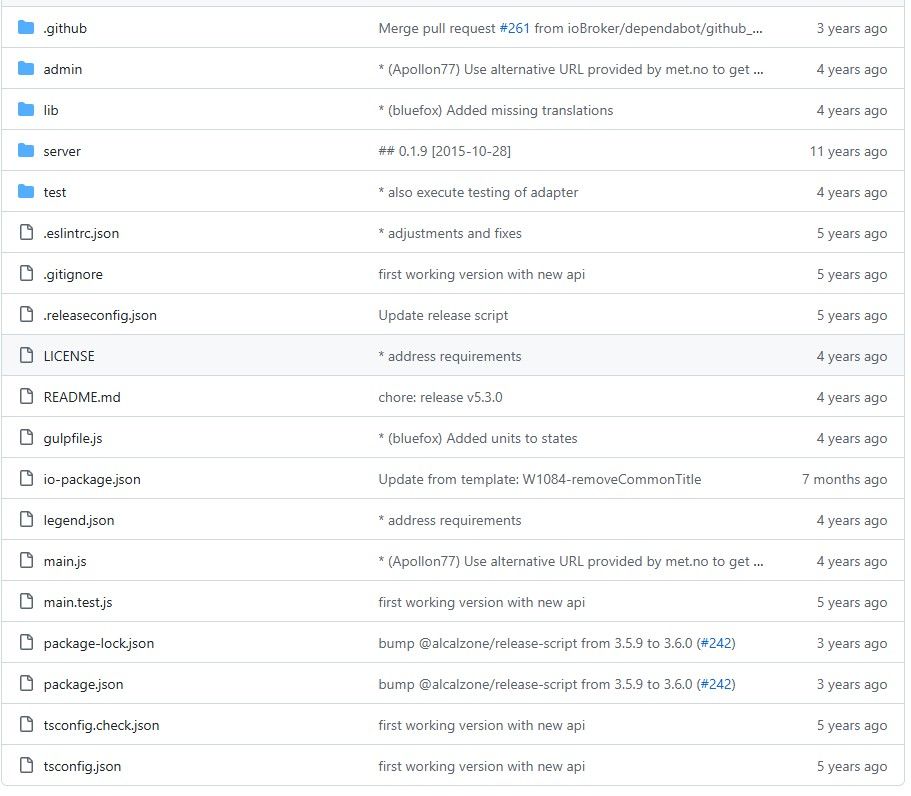Click the test folder icon
This screenshot has height=796, width=911.
tap(26, 191)
